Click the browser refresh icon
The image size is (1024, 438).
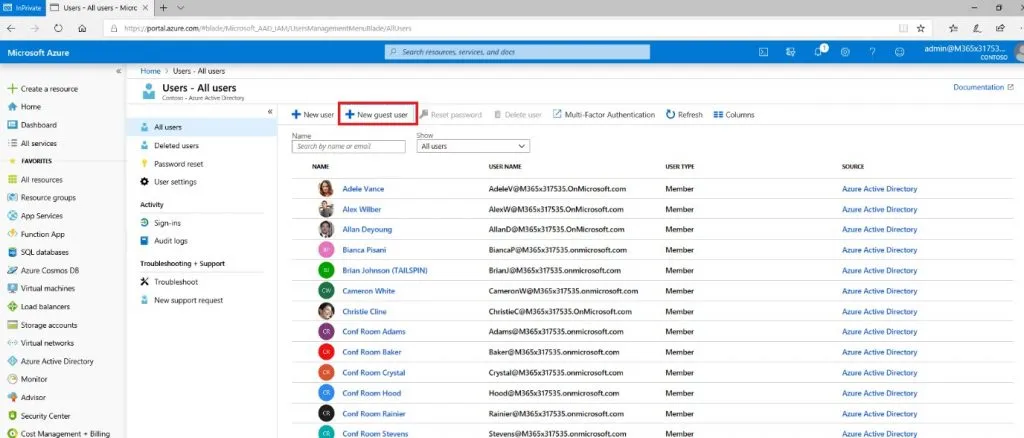(x=59, y=28)
